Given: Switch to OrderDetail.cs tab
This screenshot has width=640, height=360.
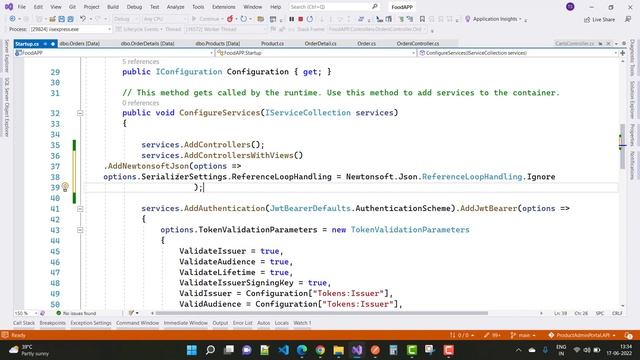Looking at the screenshot, I should [x=320, y=43].
